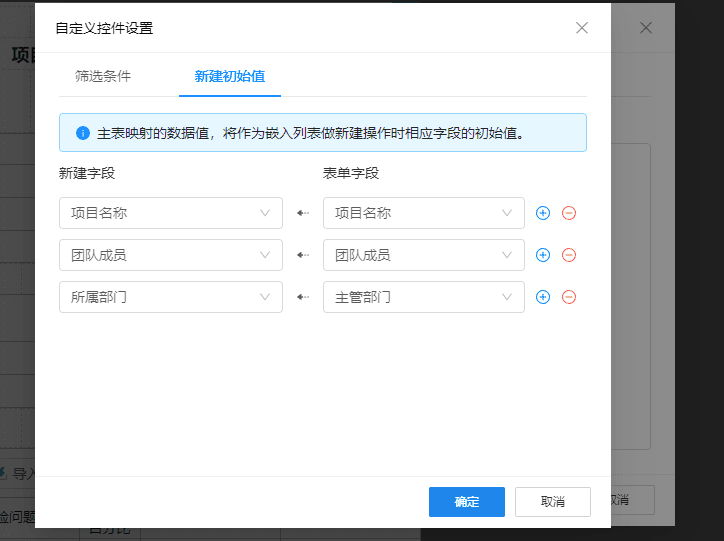Click the arrow between 所属部门 and 主管部门

[303, 297]
